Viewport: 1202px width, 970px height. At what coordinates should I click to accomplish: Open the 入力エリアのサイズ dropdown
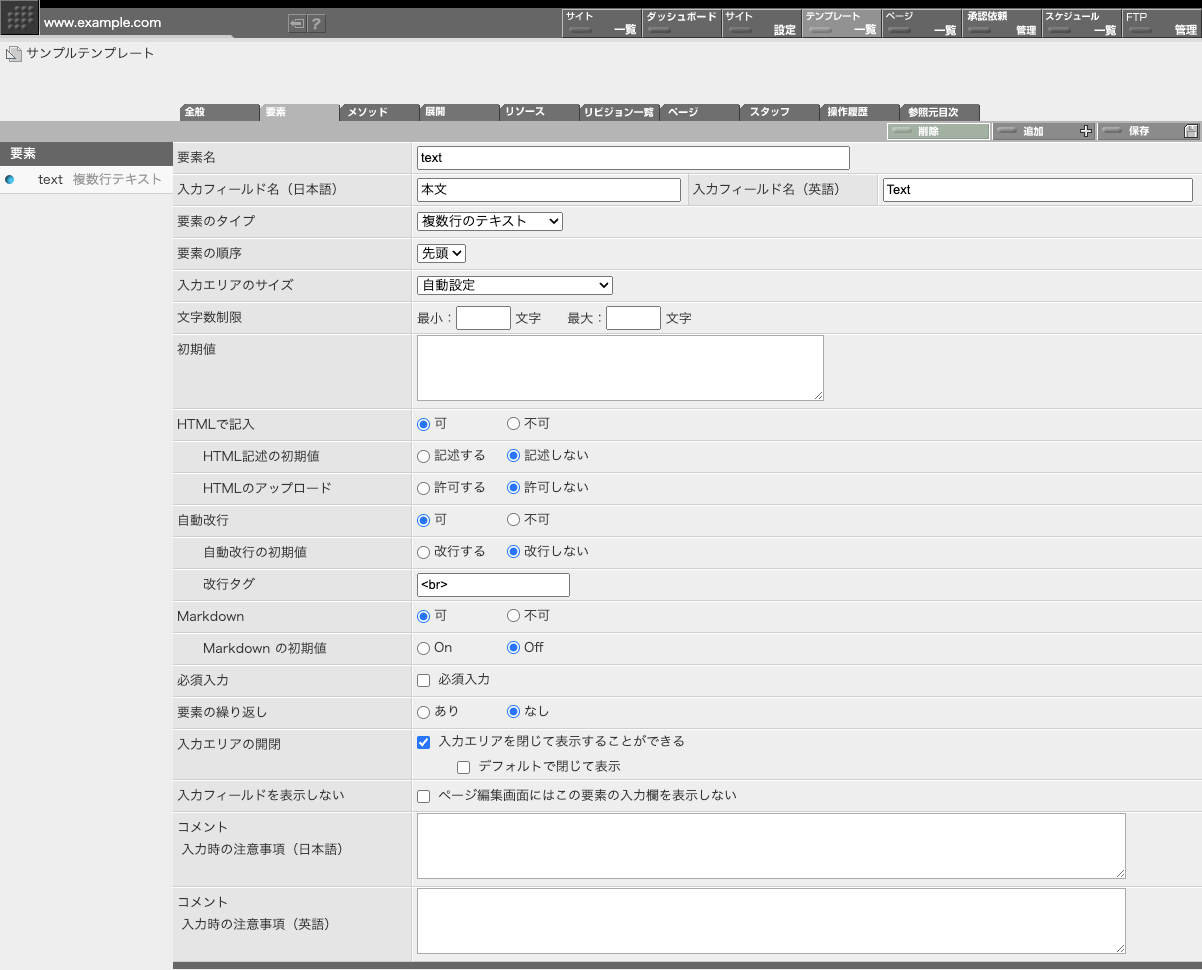514,285
